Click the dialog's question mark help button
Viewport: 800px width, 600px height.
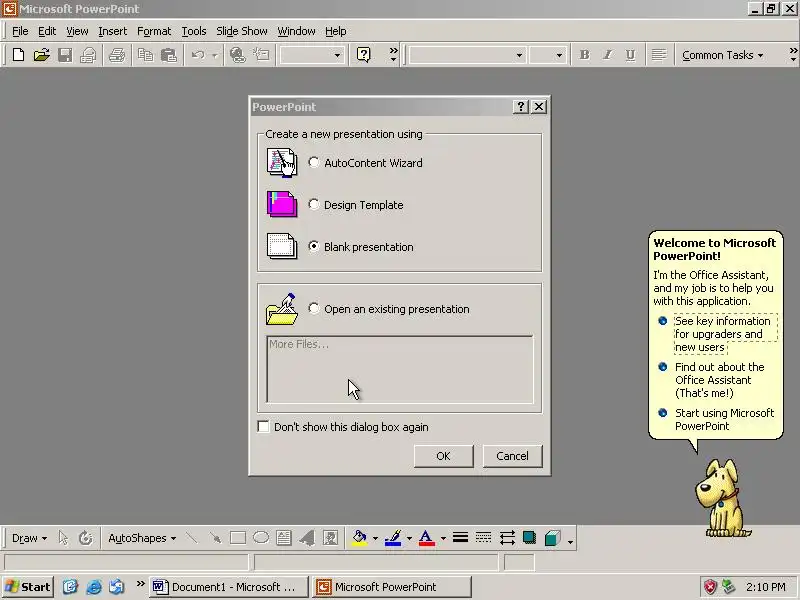tap(520, 107)
